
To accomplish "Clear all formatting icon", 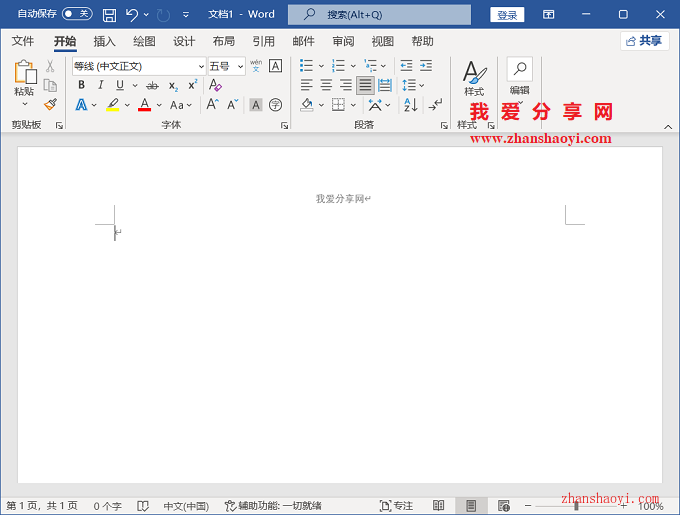I will [x=215, y=85].
